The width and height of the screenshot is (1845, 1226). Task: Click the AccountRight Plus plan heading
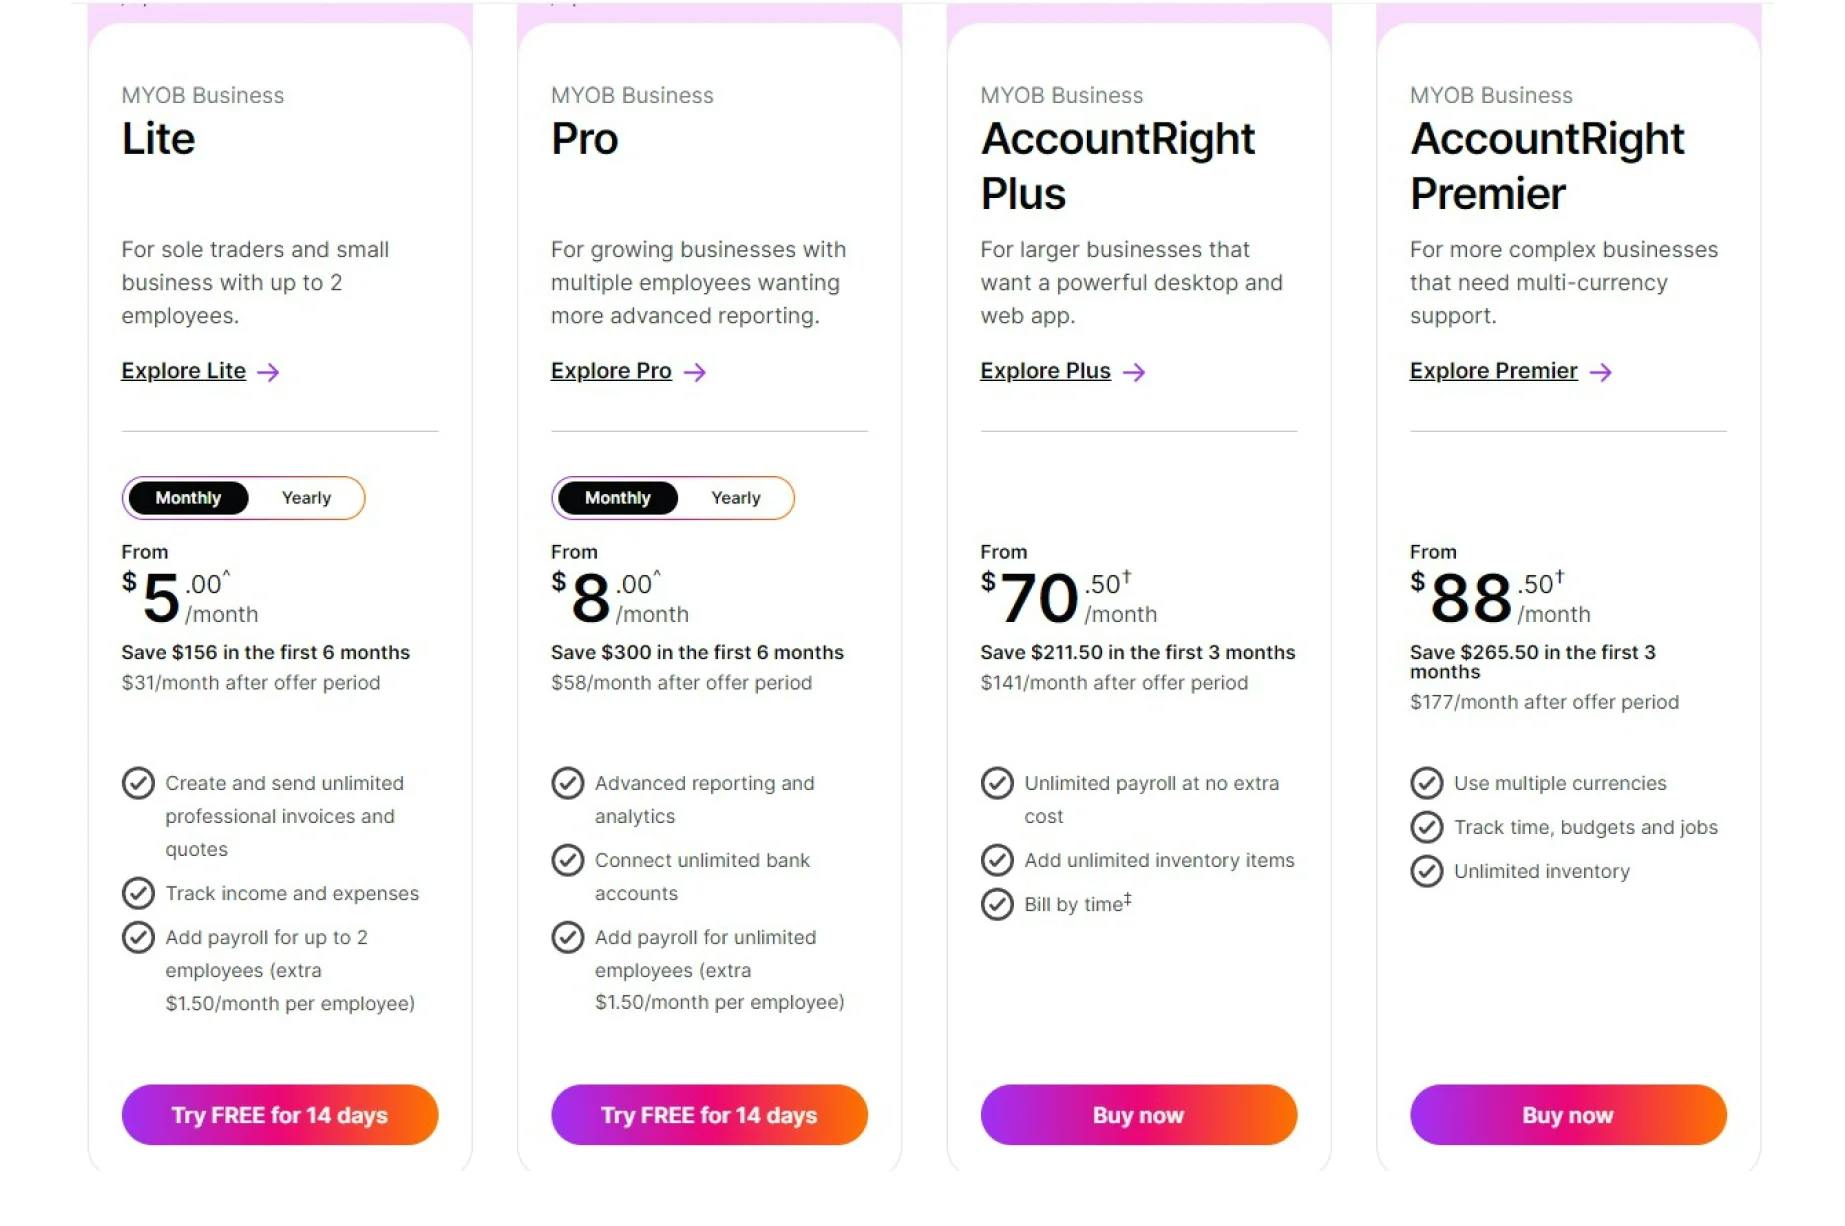tap(1117, 166)
